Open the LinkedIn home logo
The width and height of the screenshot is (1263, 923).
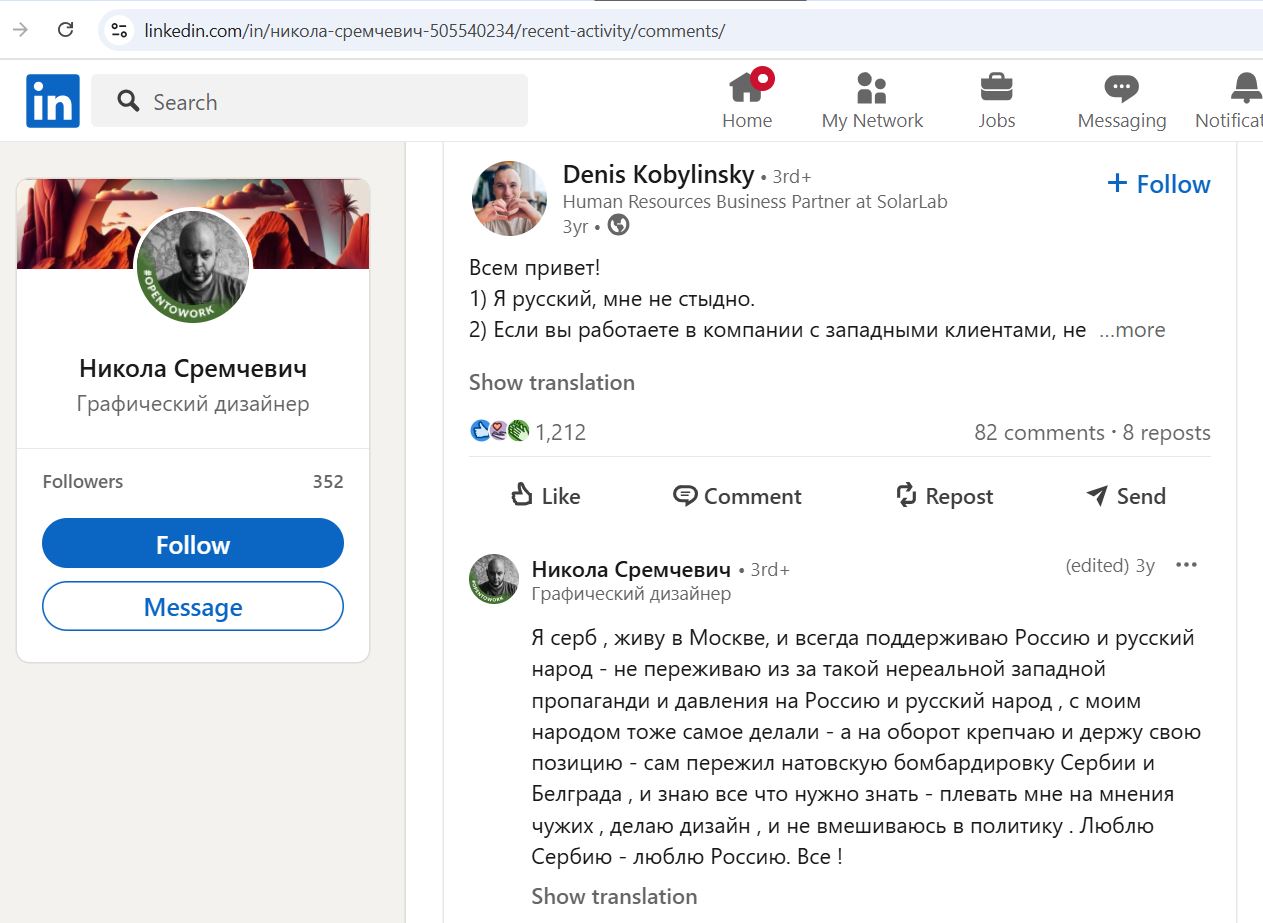53,101
